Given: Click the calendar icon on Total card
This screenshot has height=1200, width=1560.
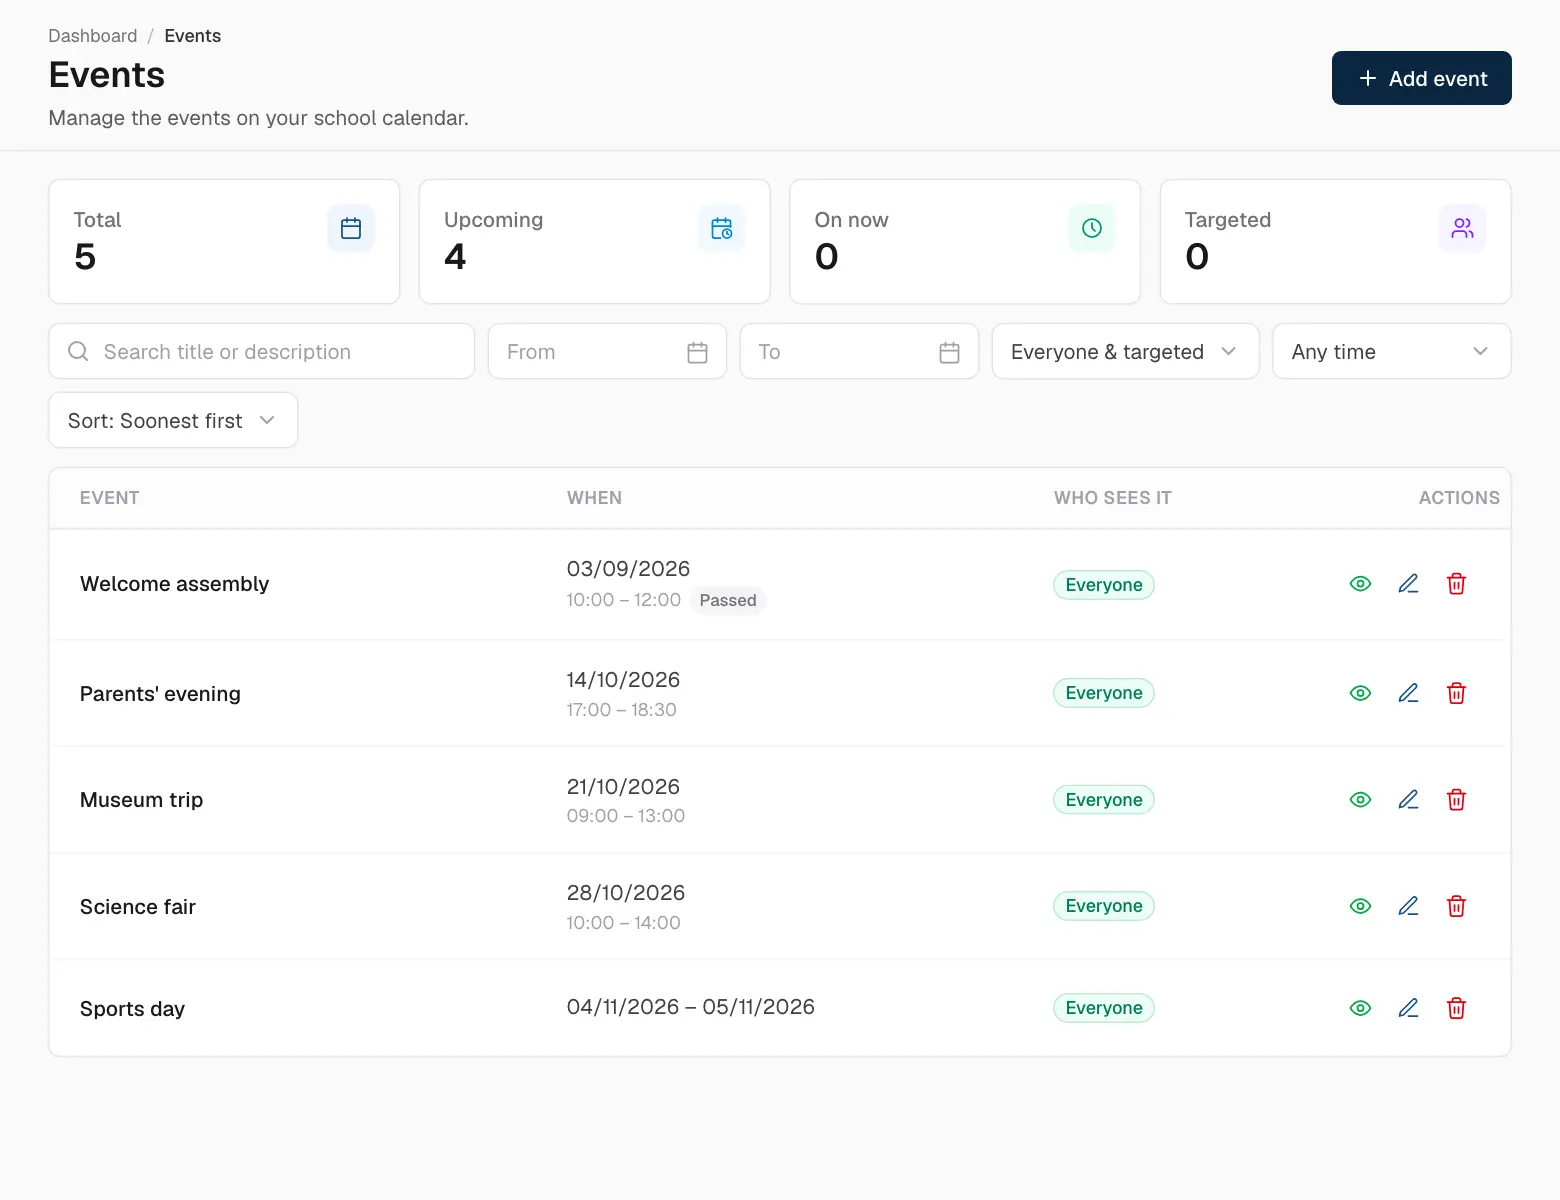Looking at the screenshot, I should [351, 228].
